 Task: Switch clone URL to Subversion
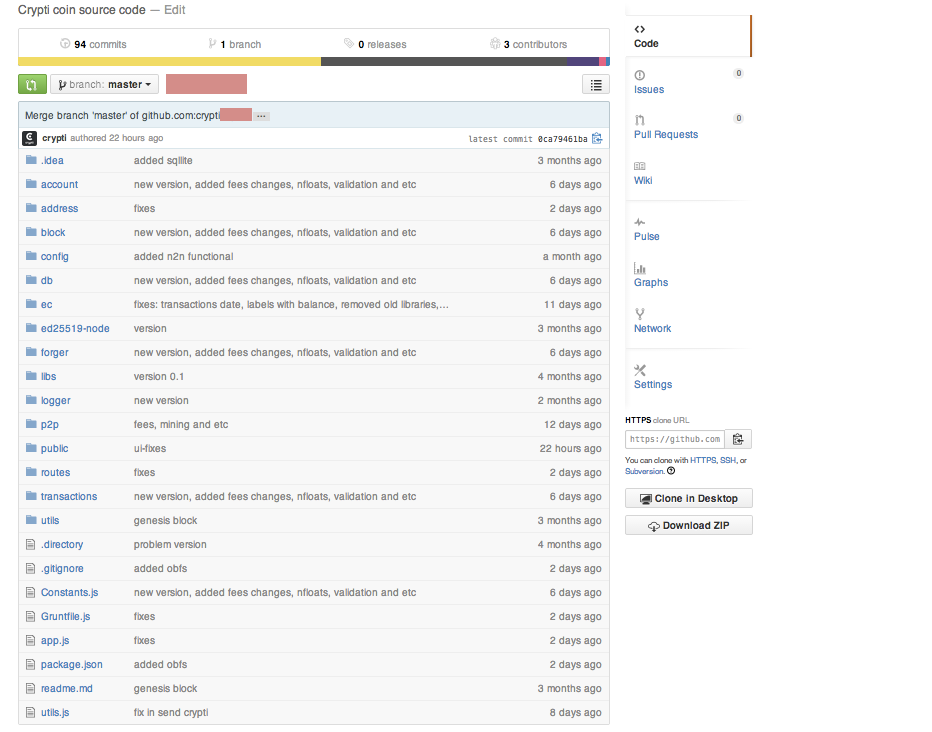644,471
